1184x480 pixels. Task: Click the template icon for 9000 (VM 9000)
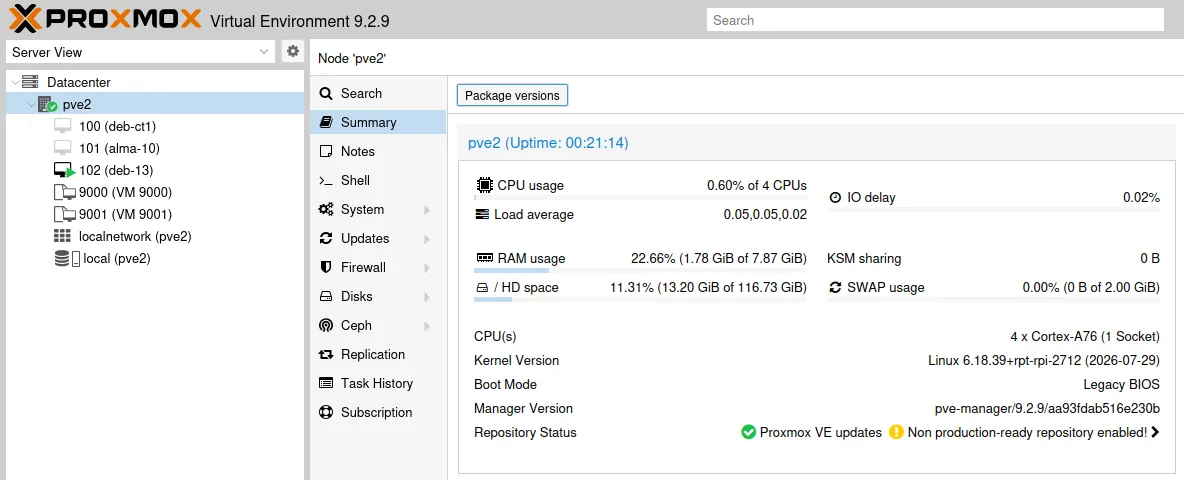64,192
